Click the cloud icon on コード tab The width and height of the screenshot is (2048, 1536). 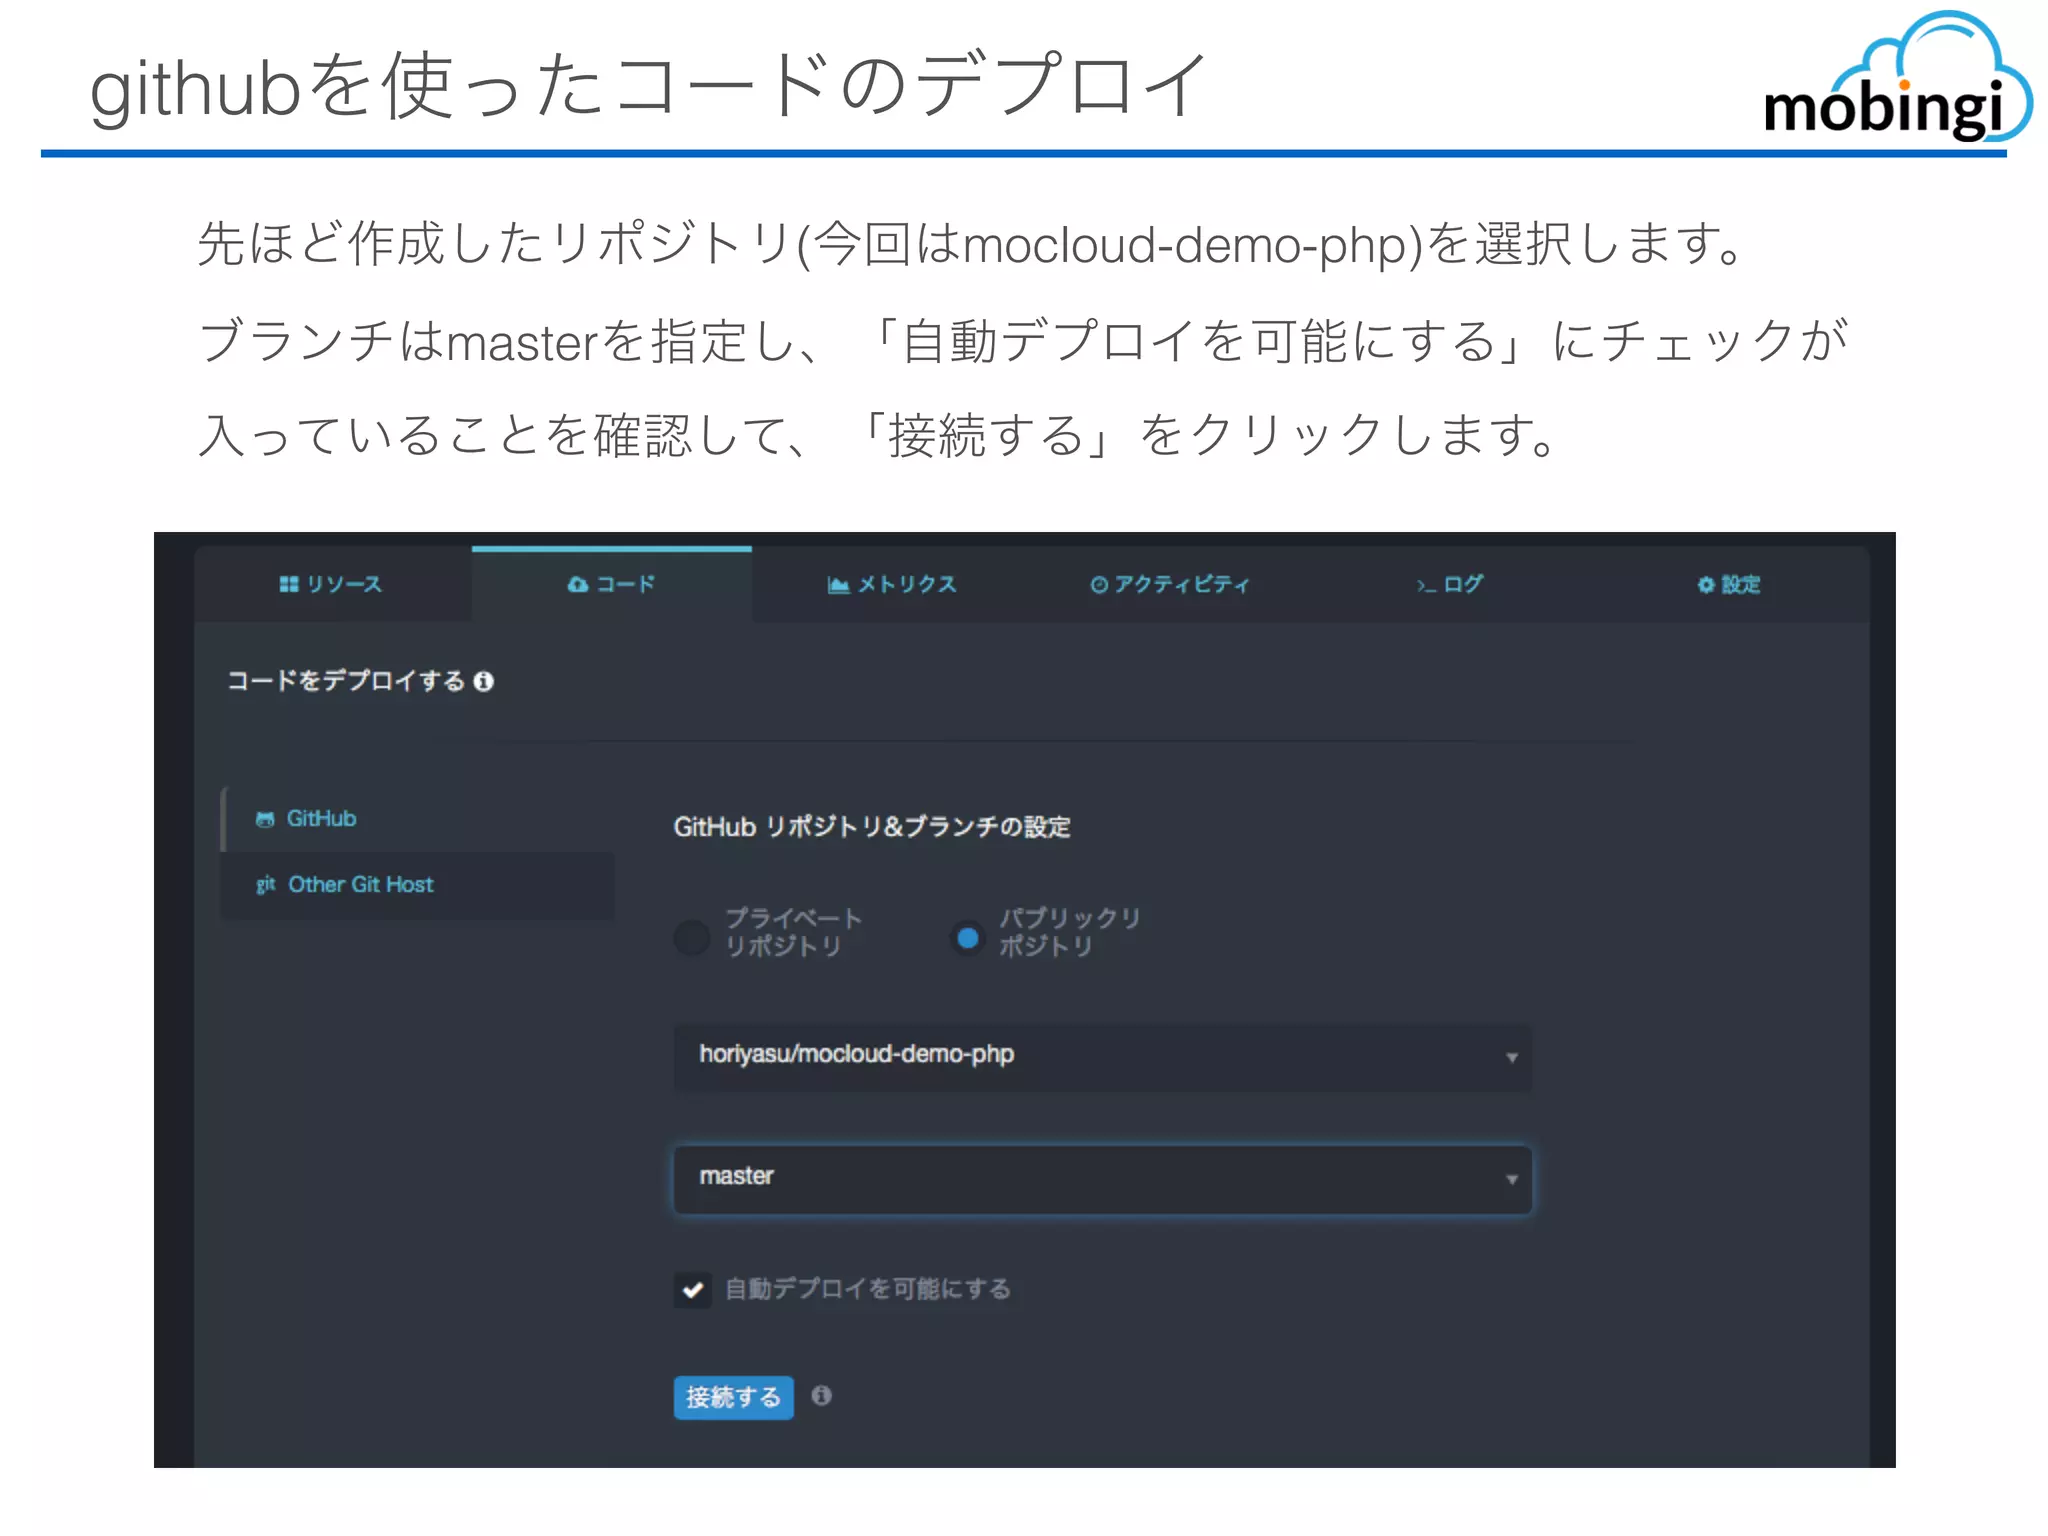[x=578, y=584]
